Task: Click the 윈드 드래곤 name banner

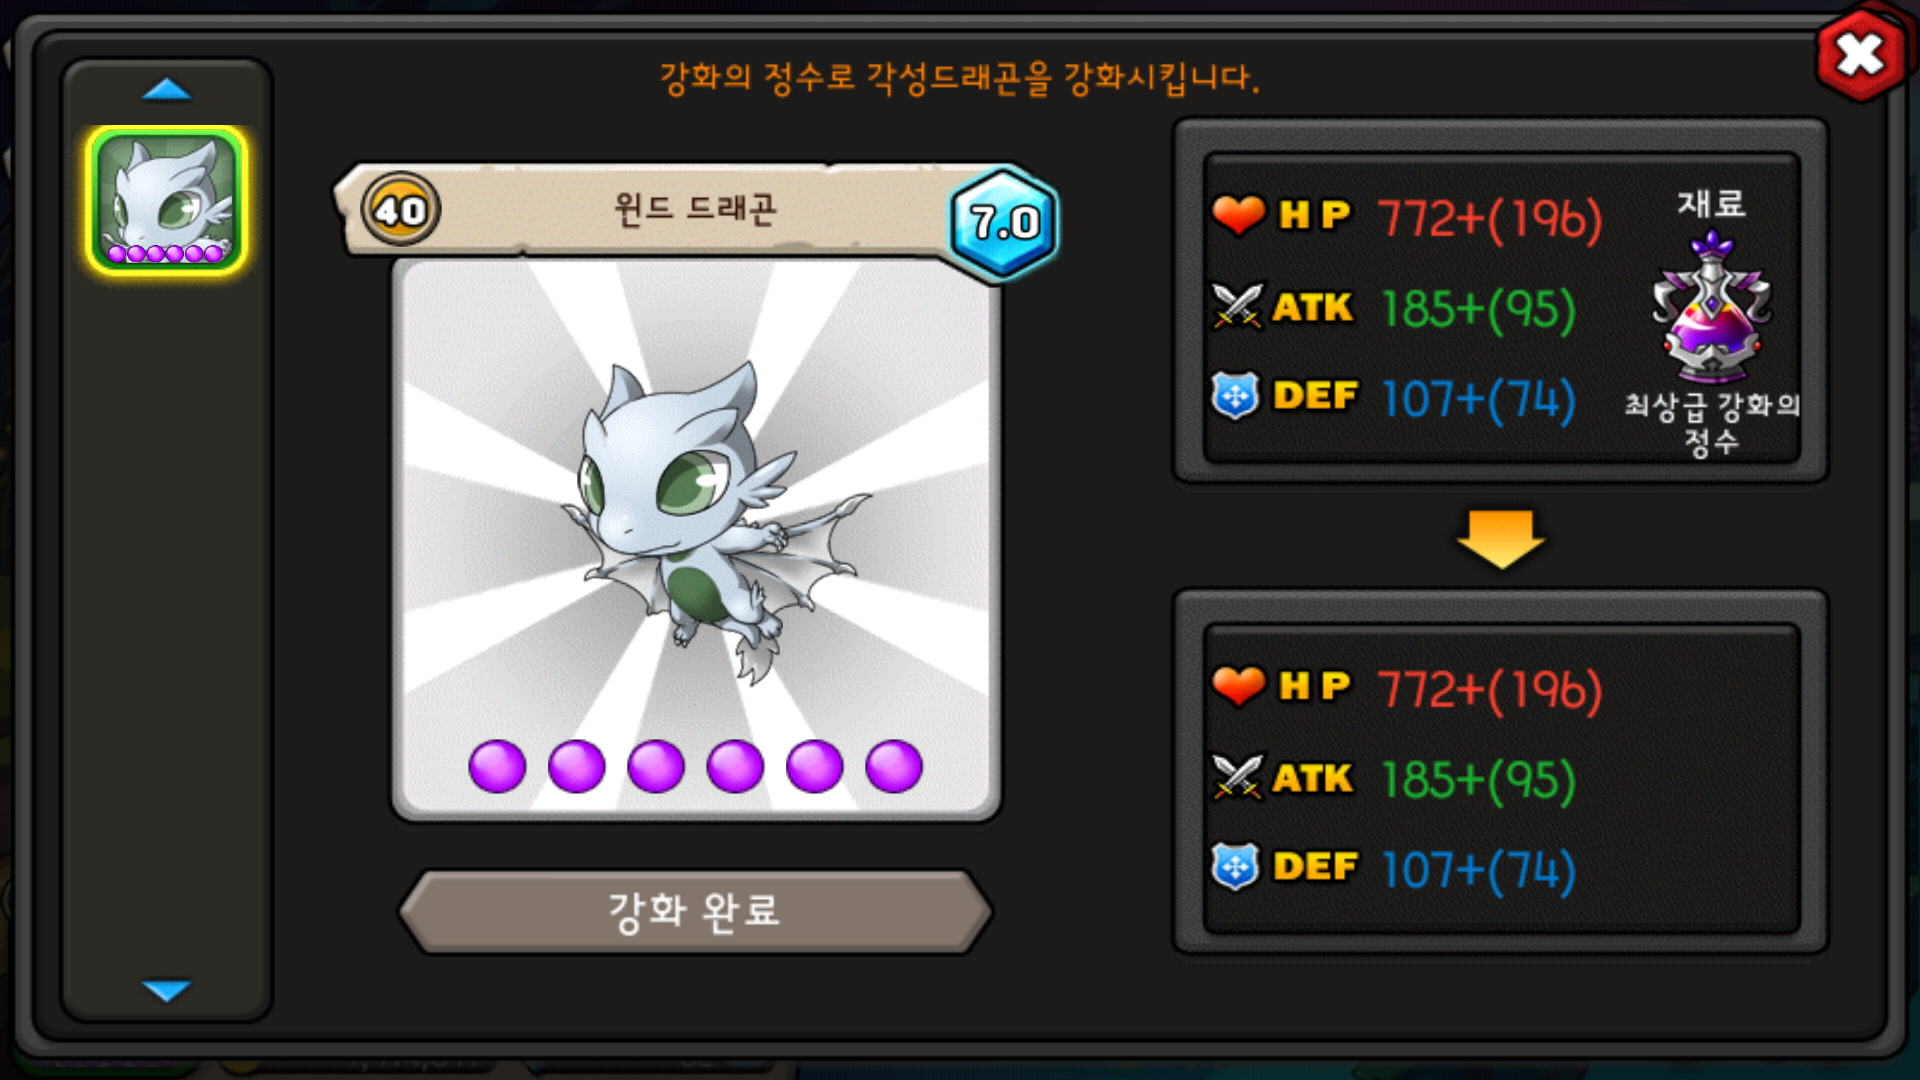Action: pos(694,209)
